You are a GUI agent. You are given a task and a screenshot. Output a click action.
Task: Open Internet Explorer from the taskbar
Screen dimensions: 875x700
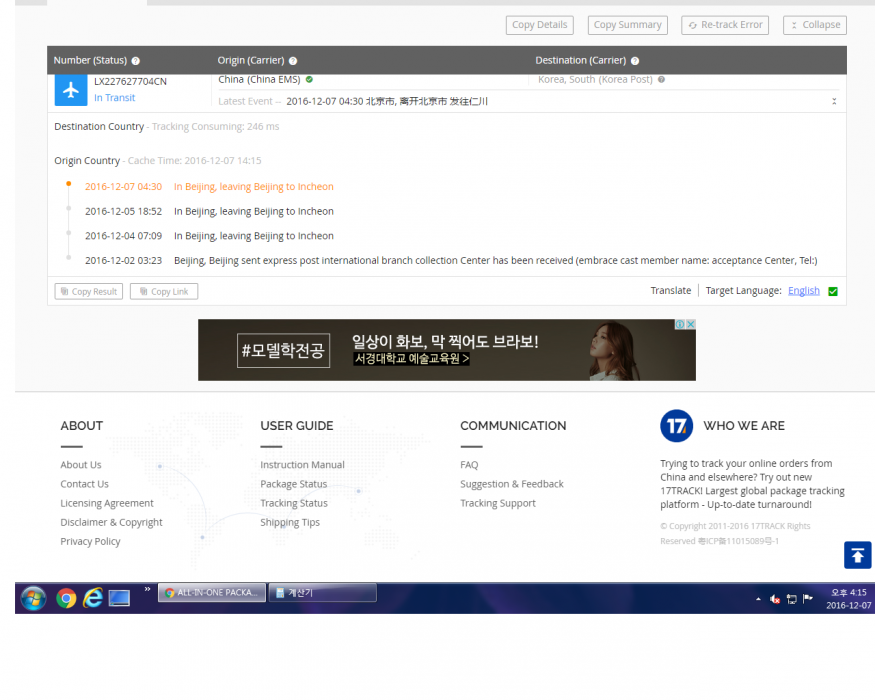93,598
